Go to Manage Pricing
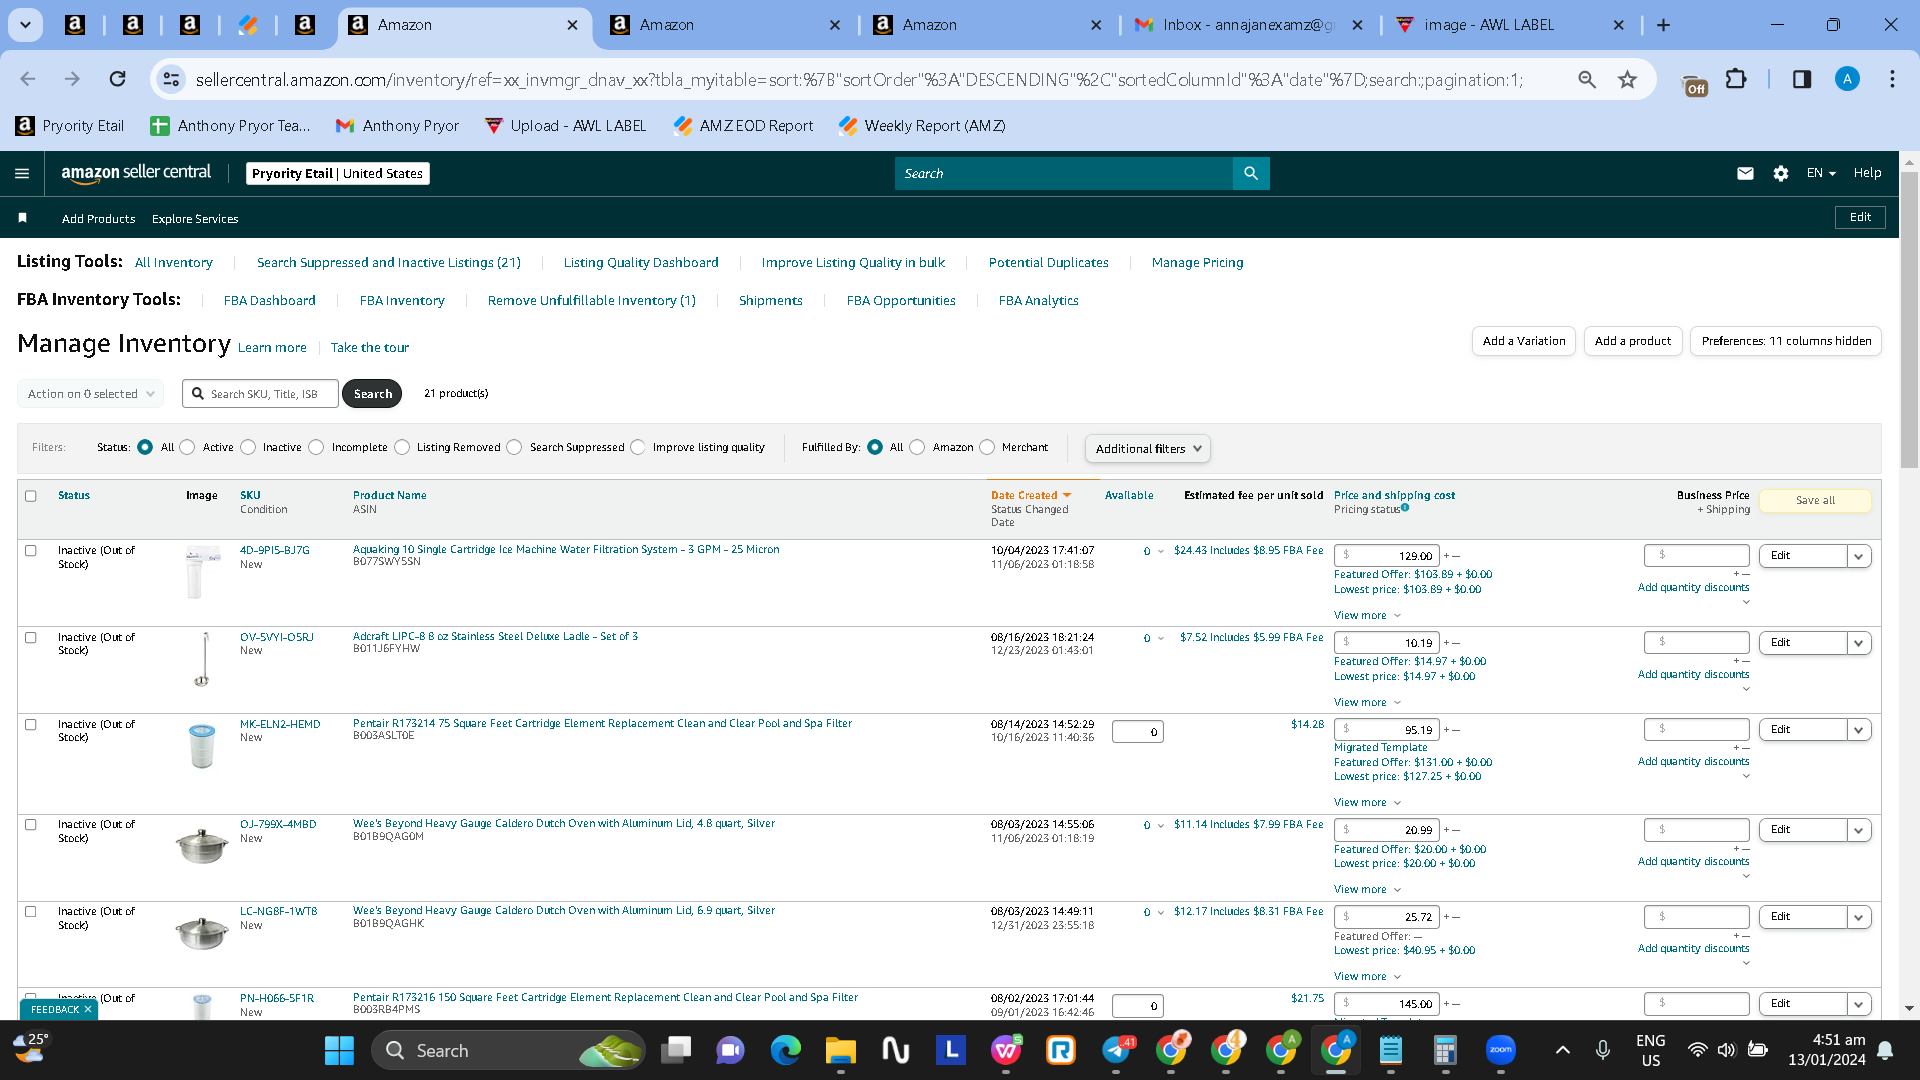The width and height of the screenshot is (1920, 1080). (1198, 263)
